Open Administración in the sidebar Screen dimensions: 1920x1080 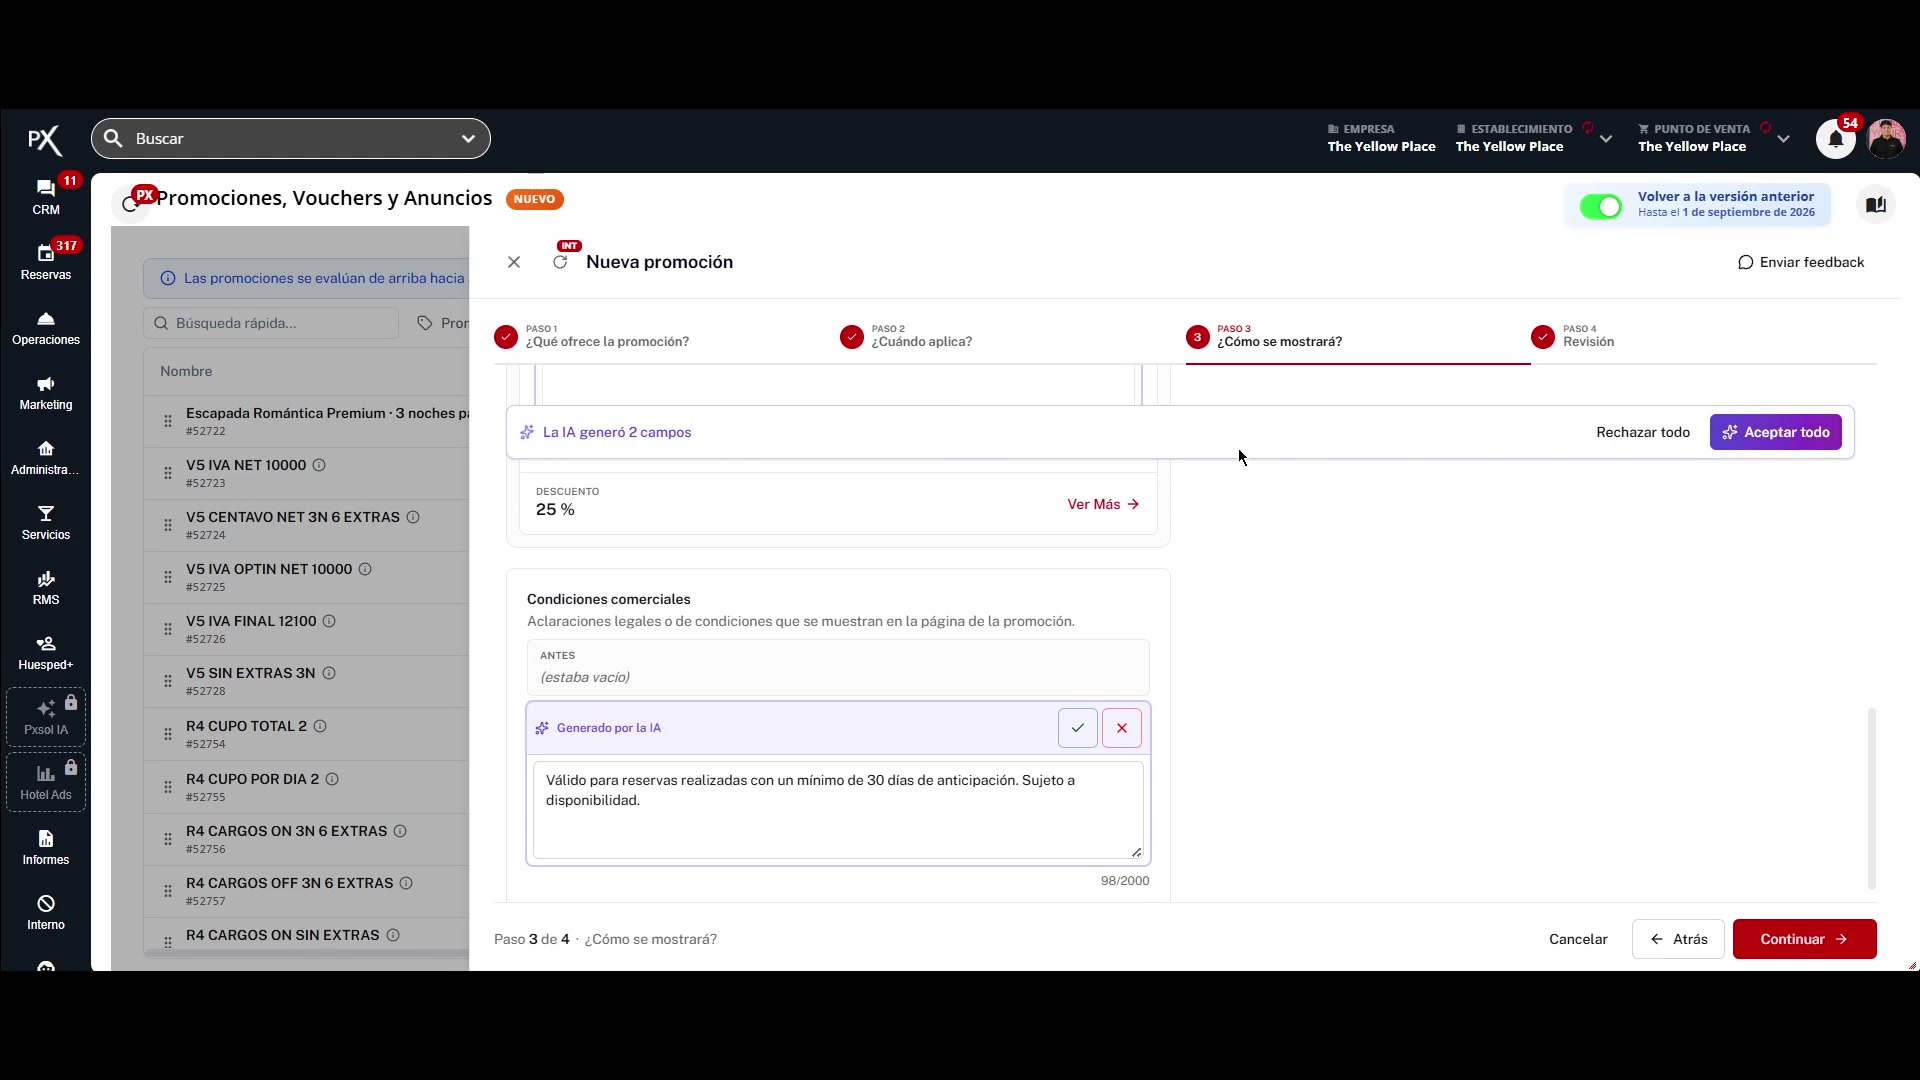46,458
